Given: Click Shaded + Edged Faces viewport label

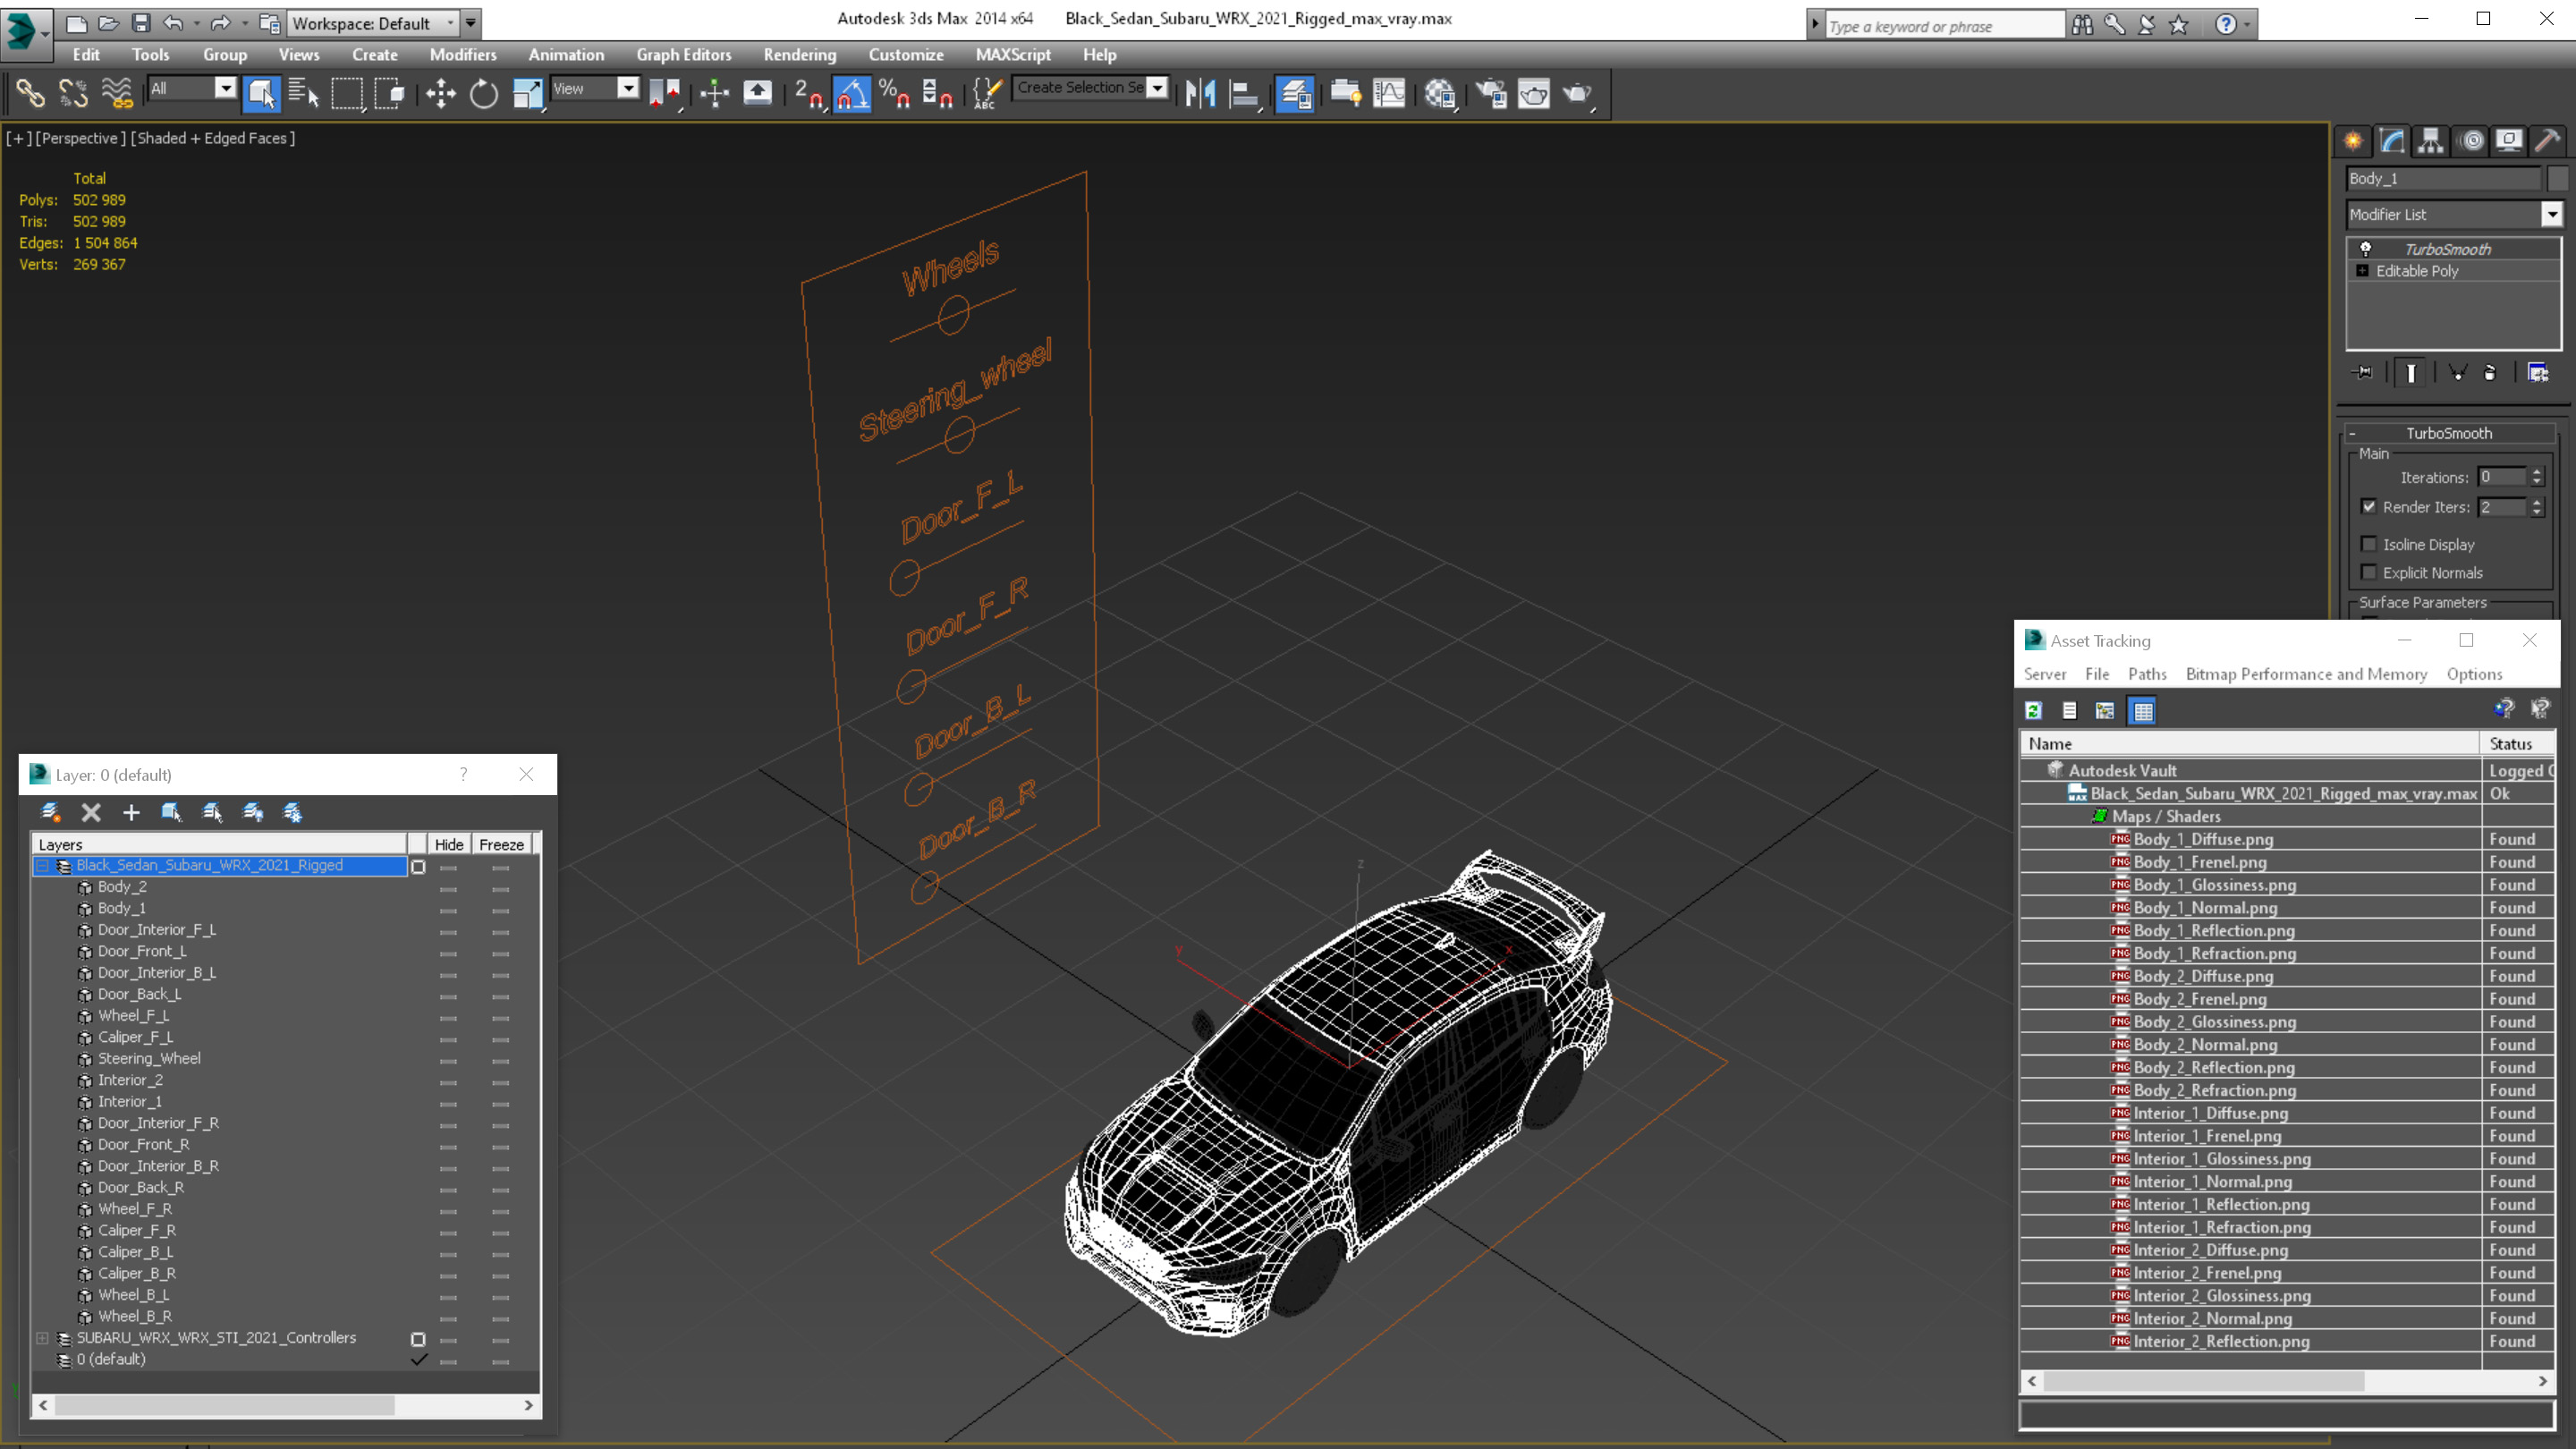Looking at the screenshot, I should [213, 138].
